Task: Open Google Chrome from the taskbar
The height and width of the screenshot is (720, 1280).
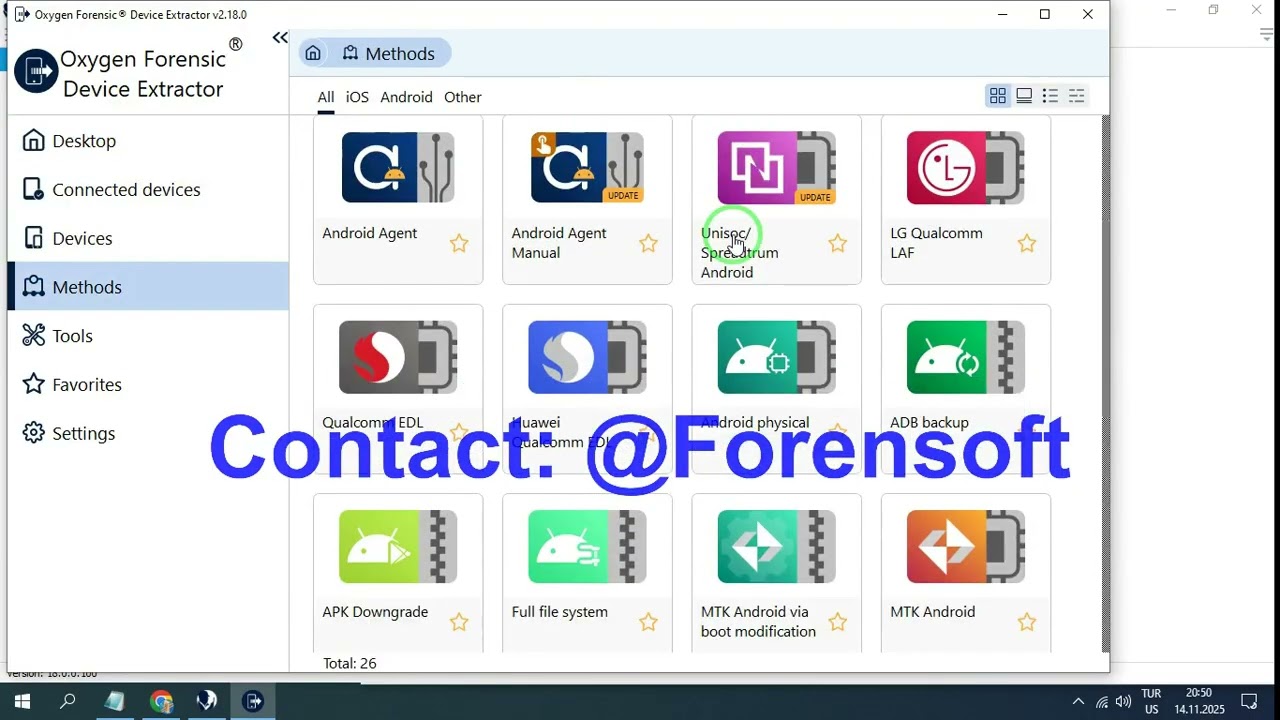Action: click(161, 702)
